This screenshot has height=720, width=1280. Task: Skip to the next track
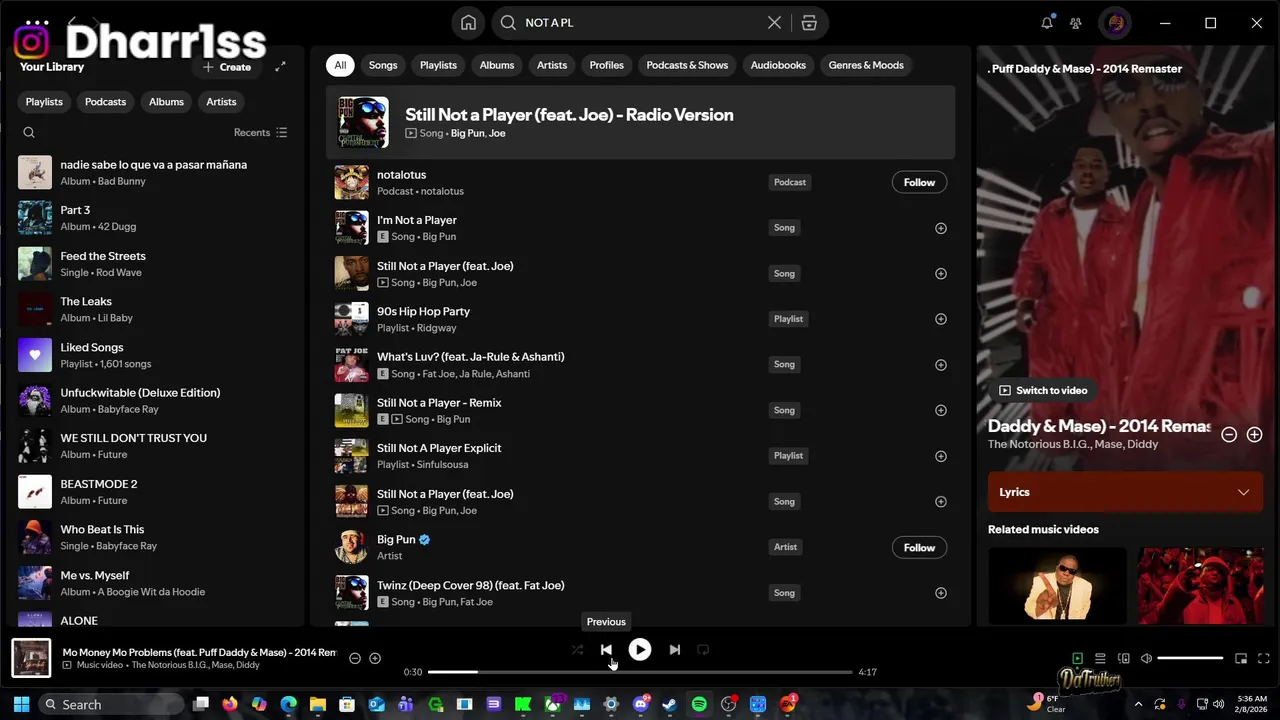(675, 650)
